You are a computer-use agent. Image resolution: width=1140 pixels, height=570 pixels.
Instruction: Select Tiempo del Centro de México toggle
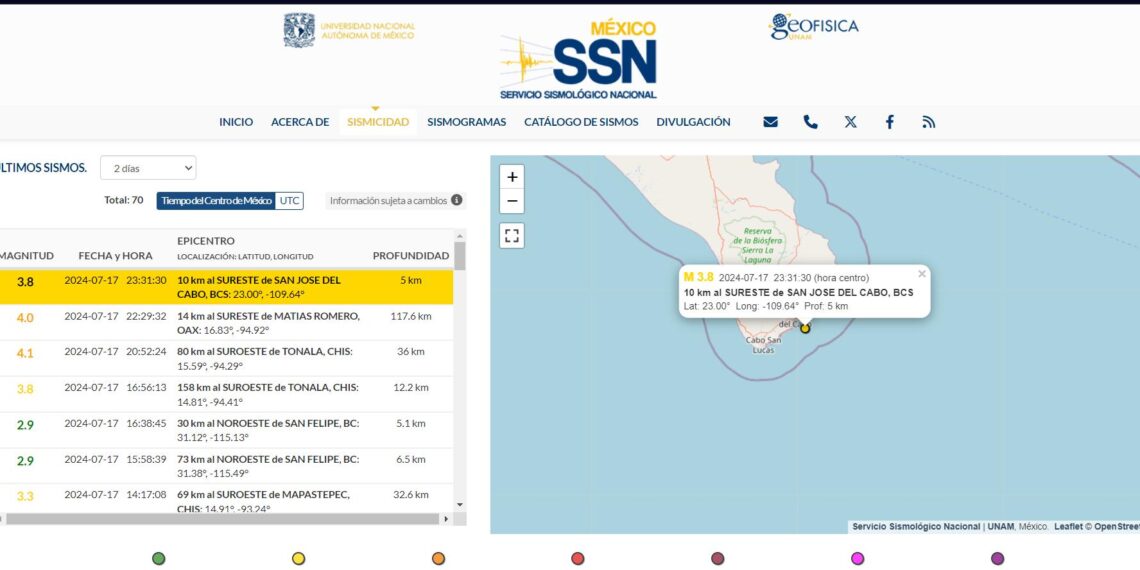pos(216,201)
